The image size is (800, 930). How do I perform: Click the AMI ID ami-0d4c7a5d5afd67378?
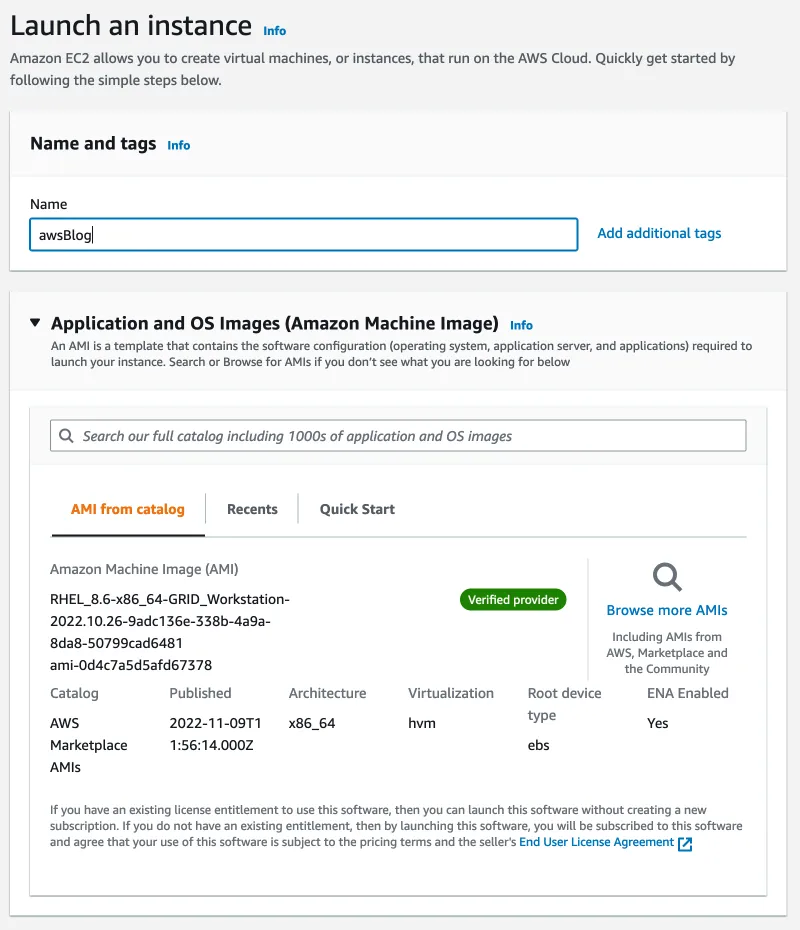tap(131, 665)
